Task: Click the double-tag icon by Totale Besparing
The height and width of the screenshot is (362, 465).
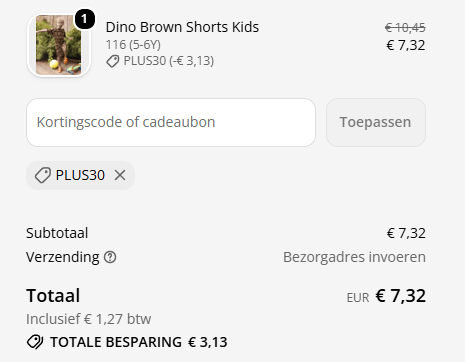Action: [x=35, y=342]
